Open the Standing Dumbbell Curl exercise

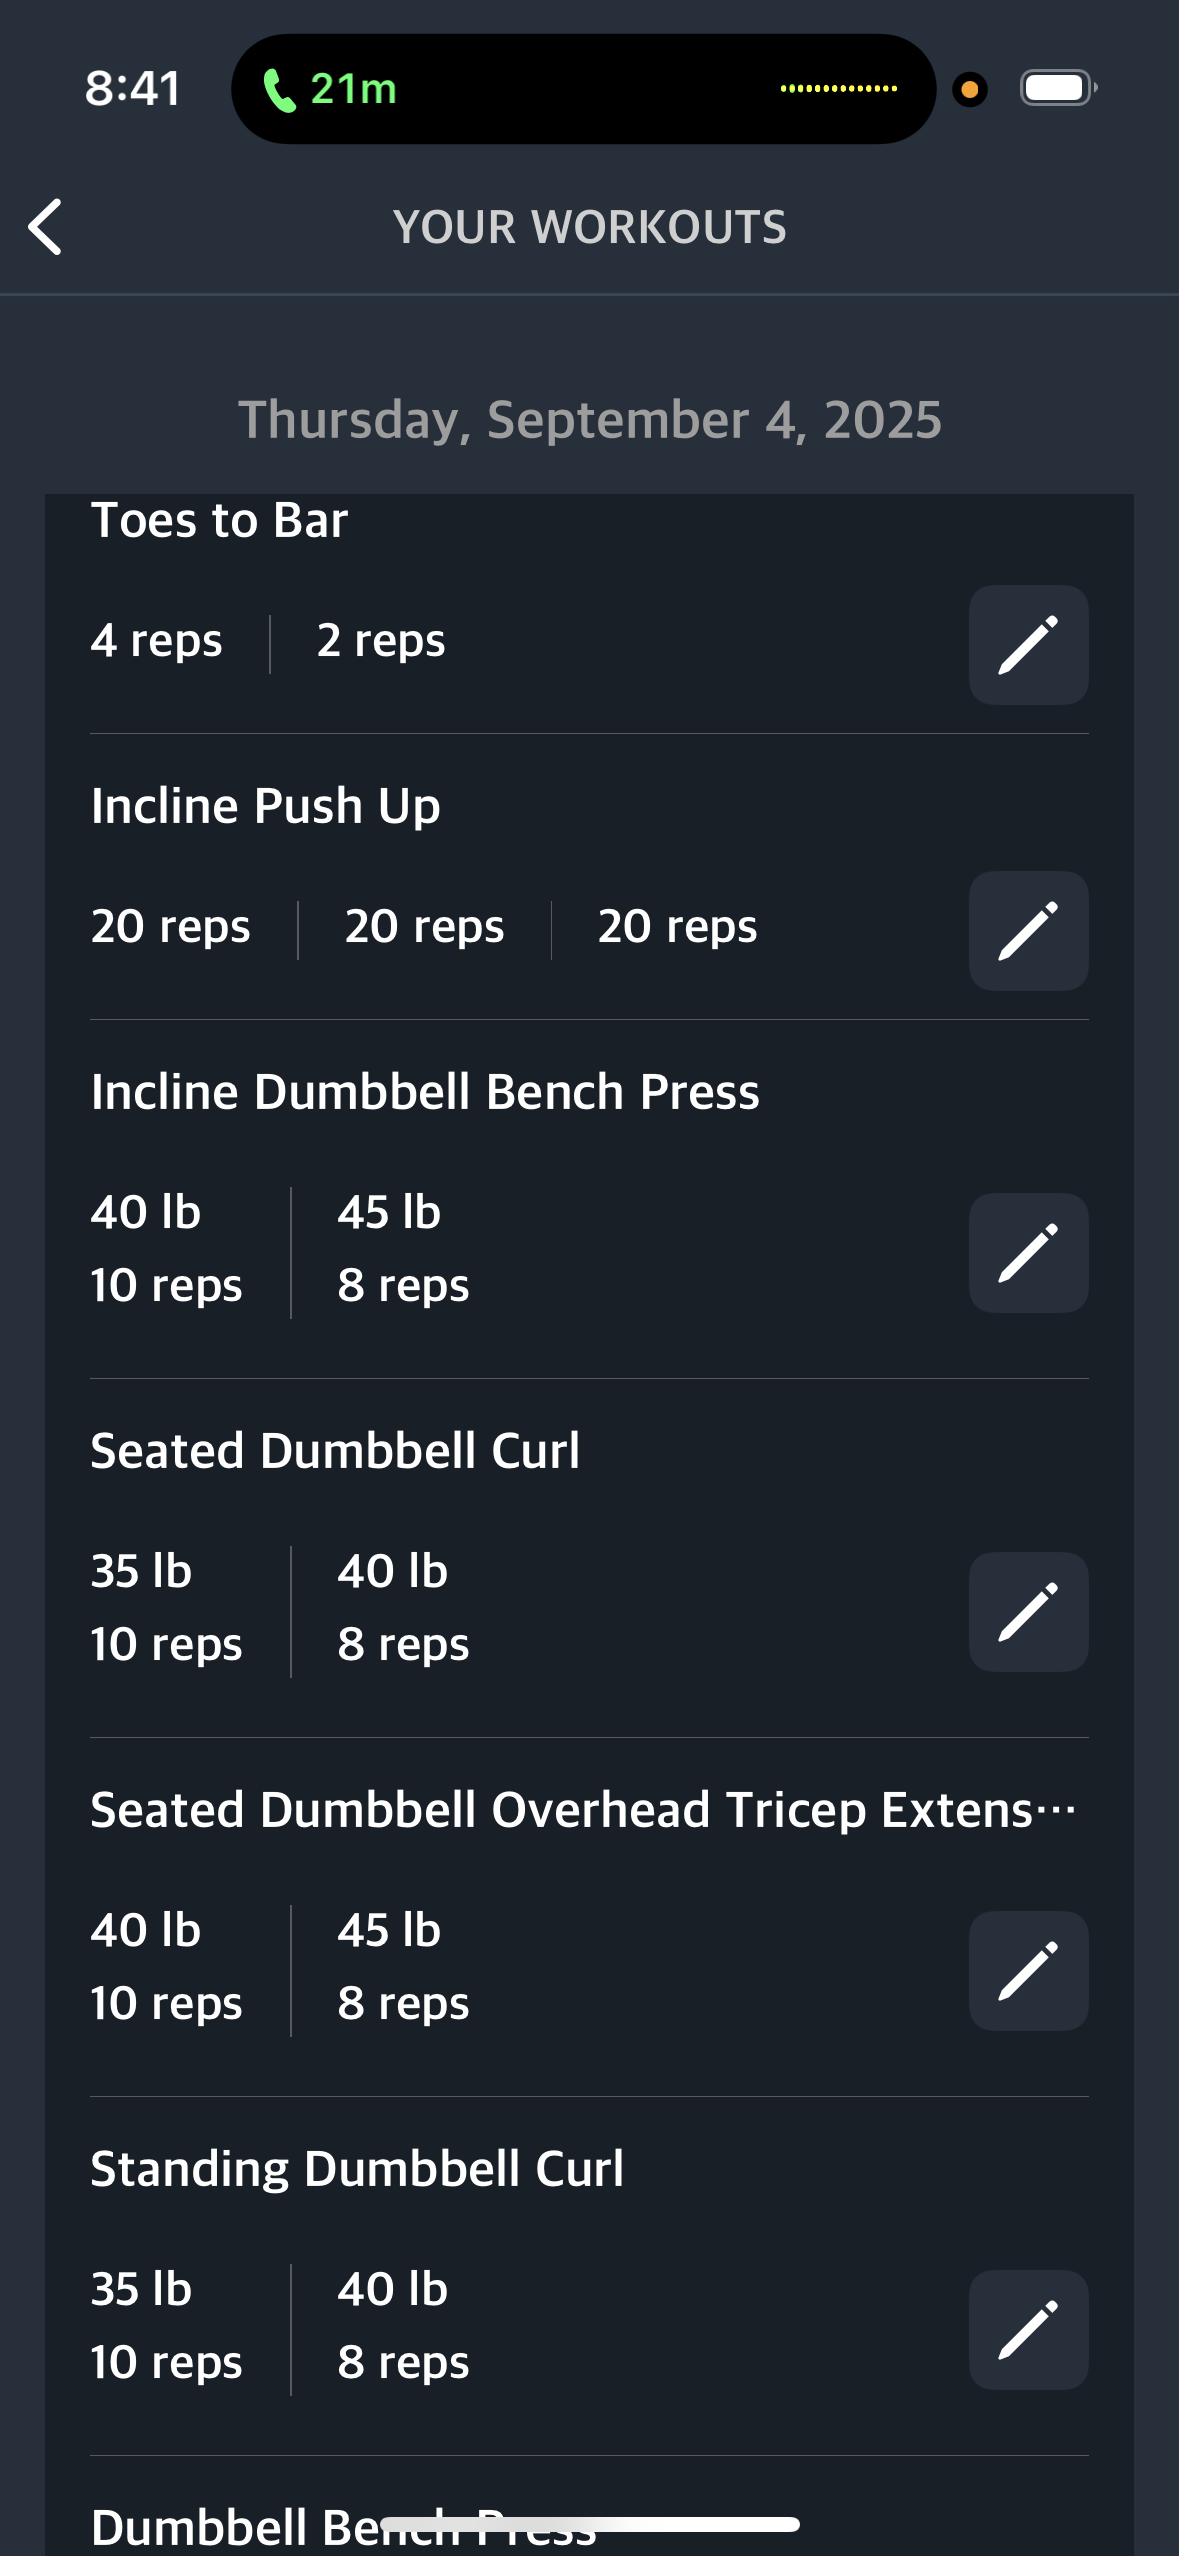pos(357,2169)
